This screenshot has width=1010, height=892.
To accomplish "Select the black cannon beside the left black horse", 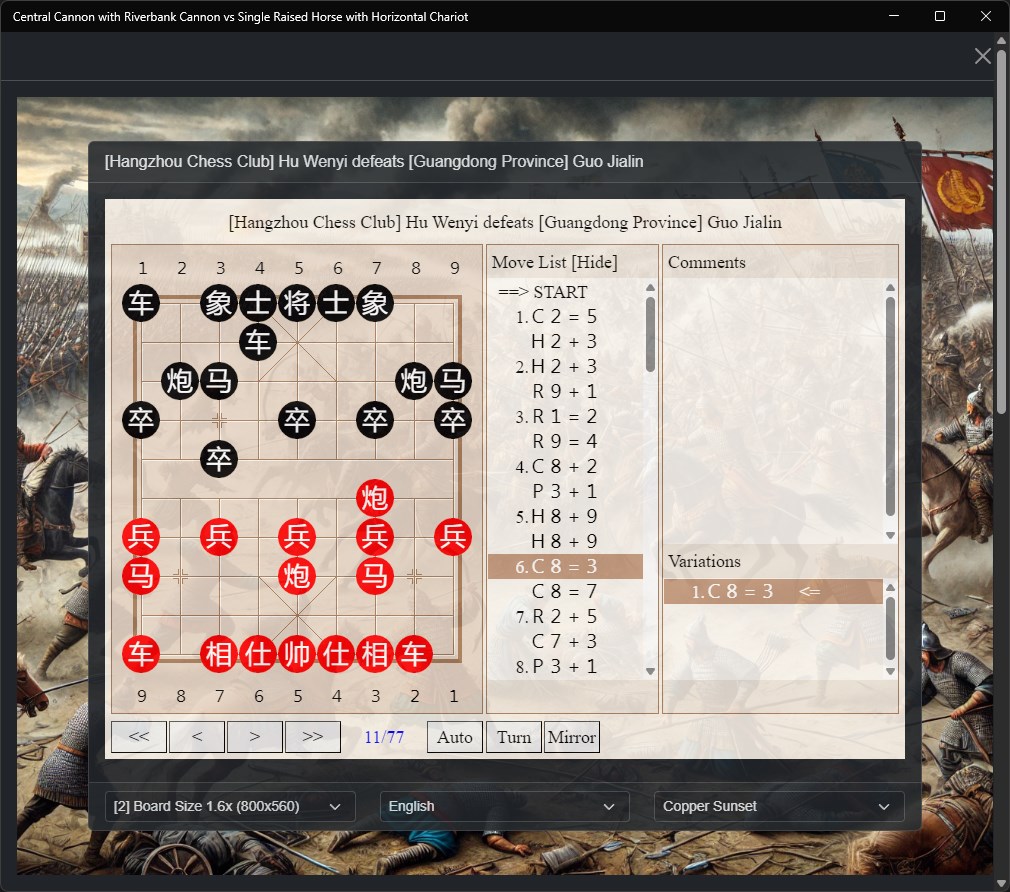I will pyautogui.click(x=180, y=381).
